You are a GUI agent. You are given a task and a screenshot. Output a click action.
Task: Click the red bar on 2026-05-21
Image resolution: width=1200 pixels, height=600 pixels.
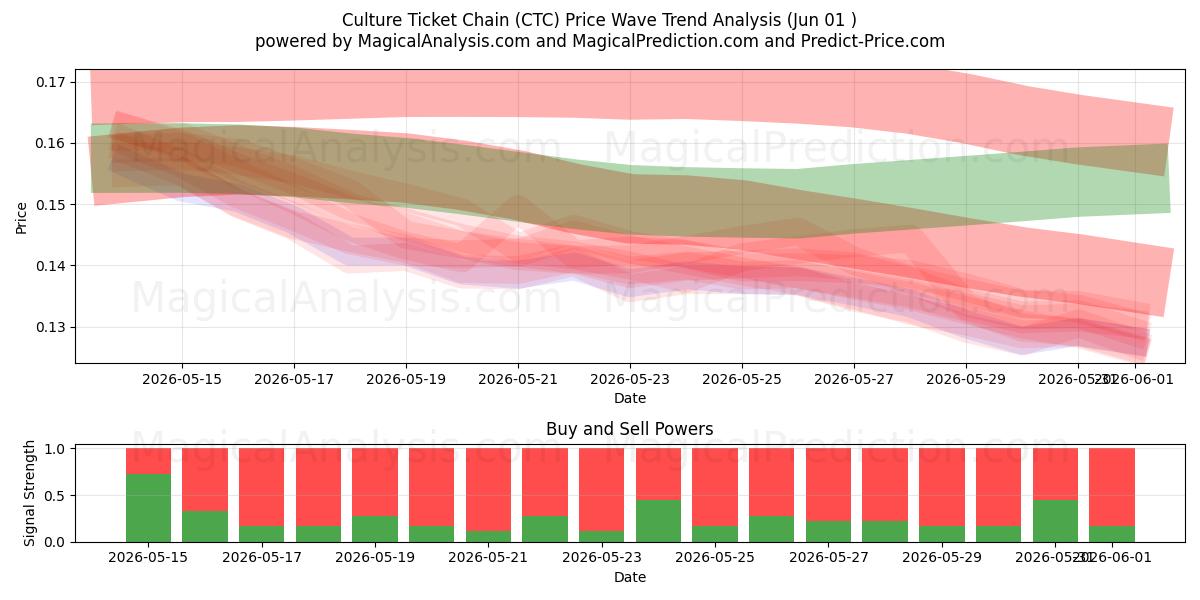click(x=488, y=489)
